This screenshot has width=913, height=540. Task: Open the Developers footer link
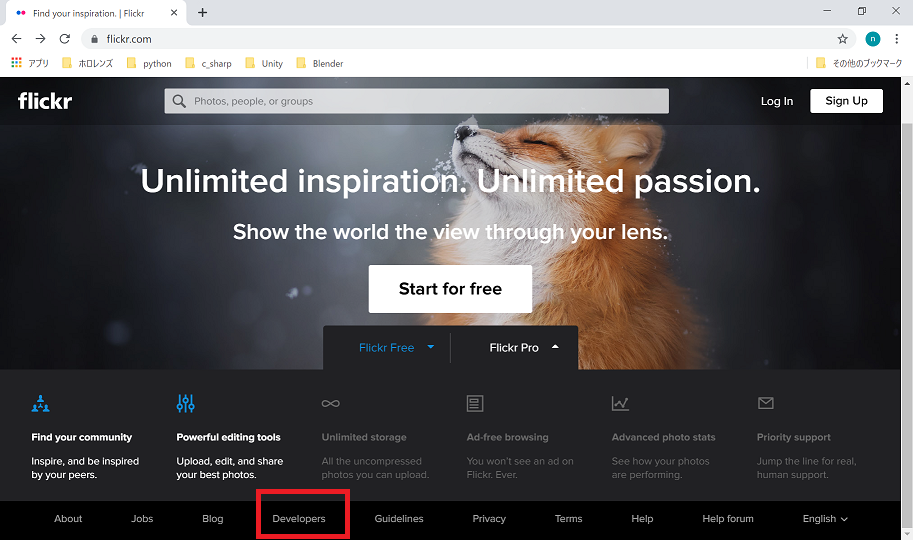coord(299,518)
